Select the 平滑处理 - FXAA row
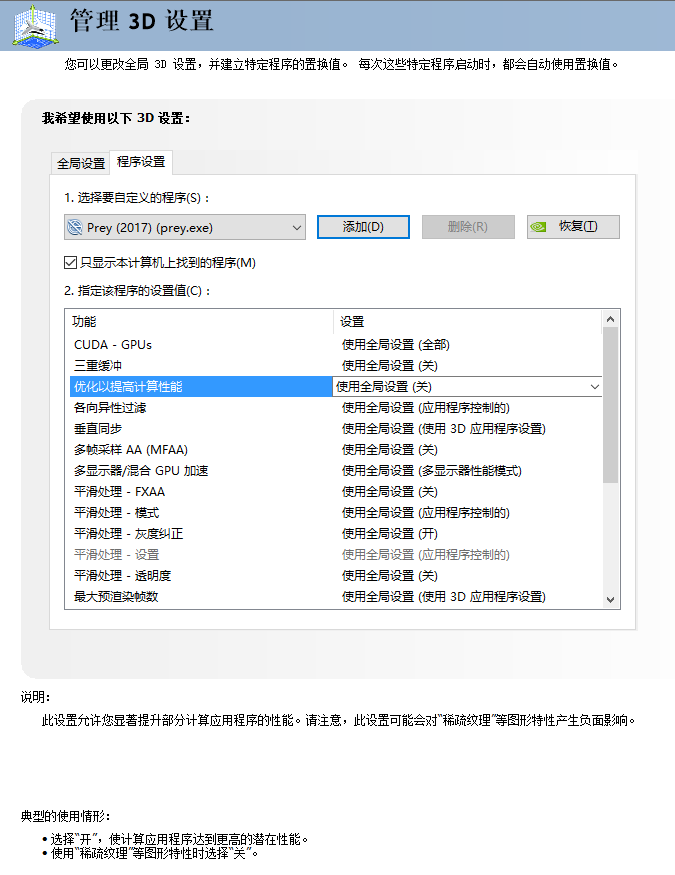 (336, 492)
